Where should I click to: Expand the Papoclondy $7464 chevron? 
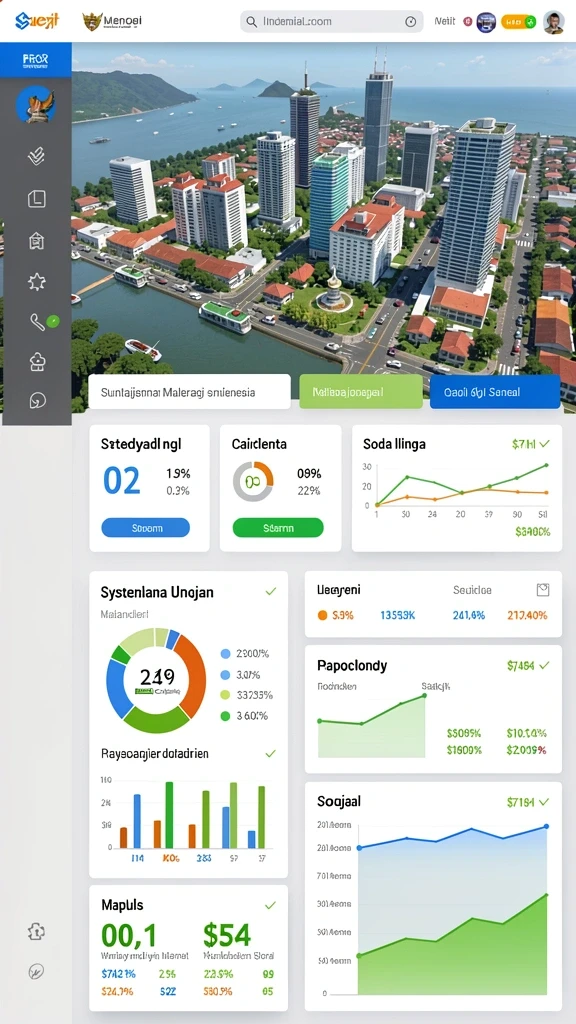(544, 665)
